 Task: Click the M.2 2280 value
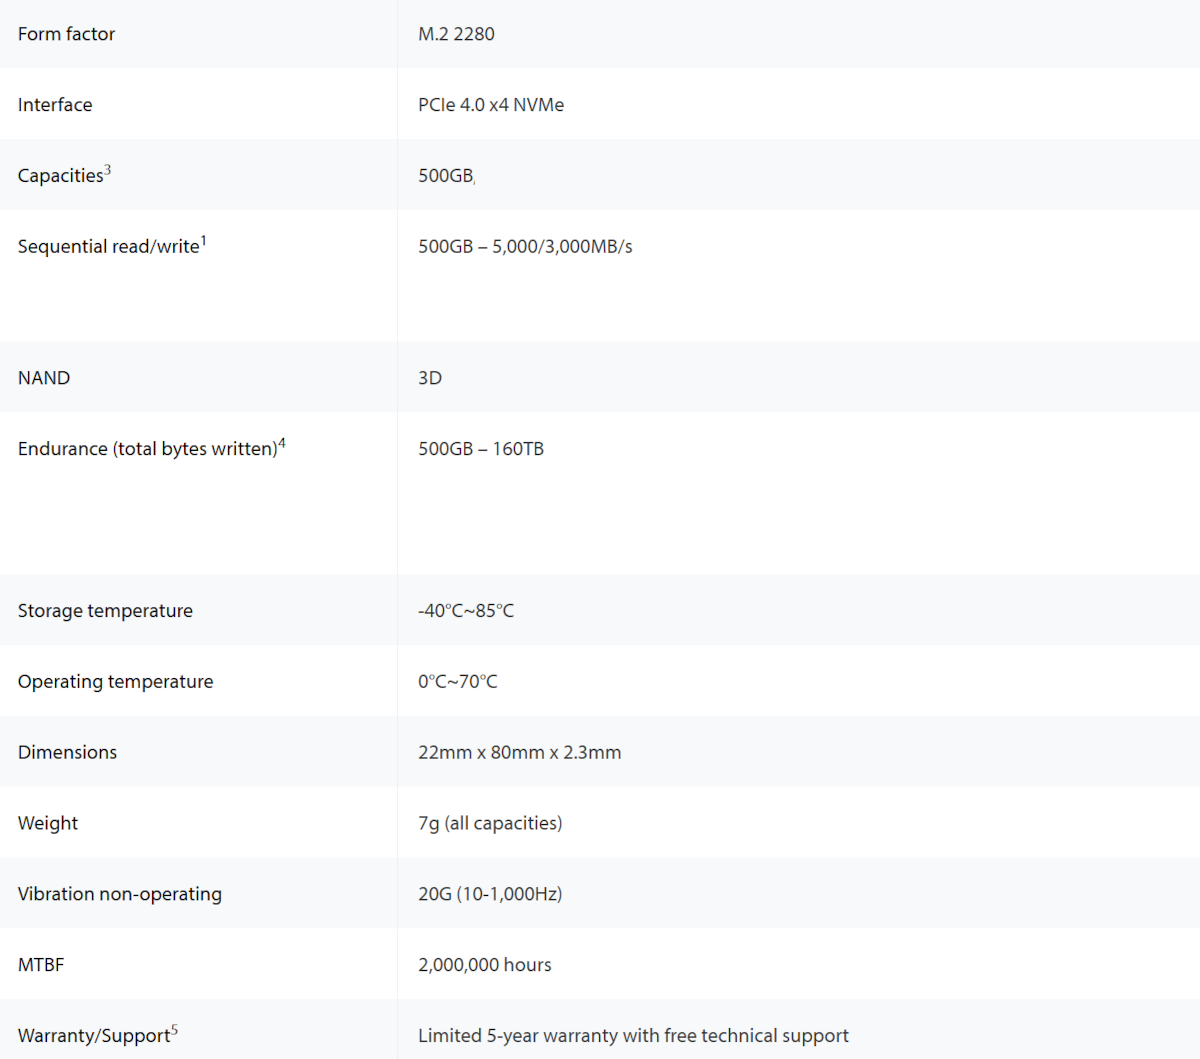(456, 34)
